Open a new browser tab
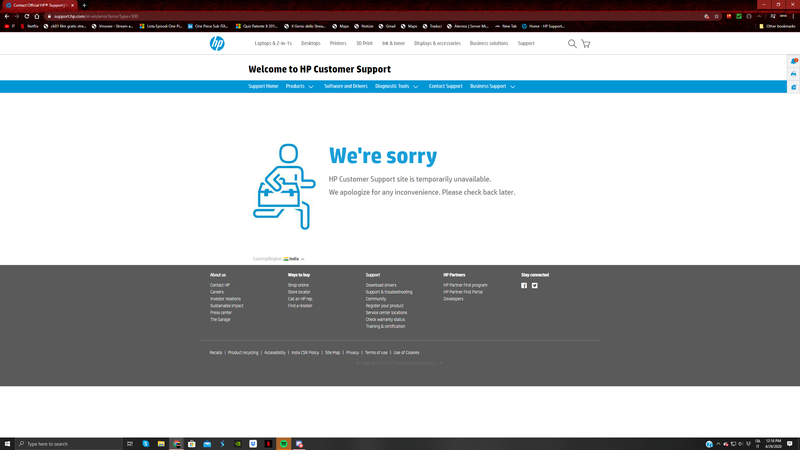The image size is (800, 450). click(84, 5)
